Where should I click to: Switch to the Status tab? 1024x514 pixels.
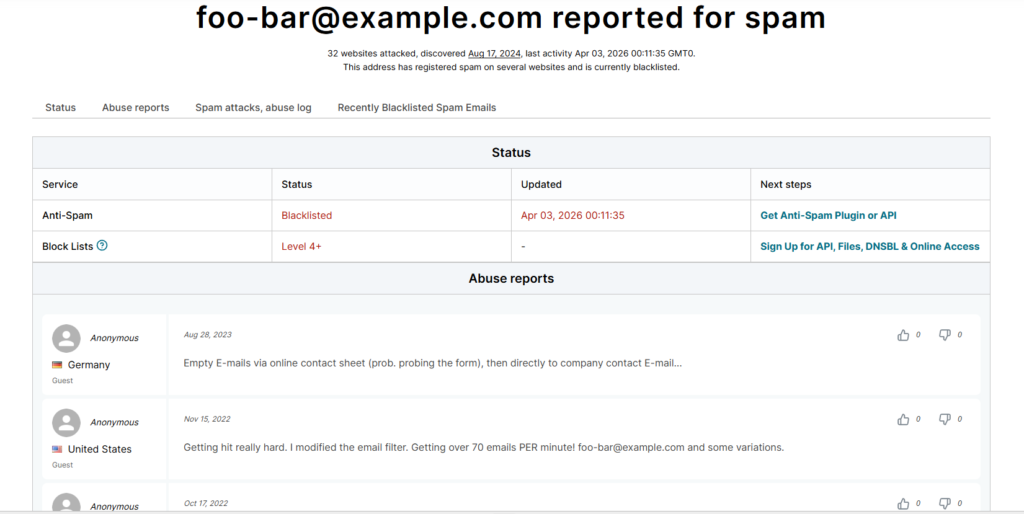click(x=60, y=107)
